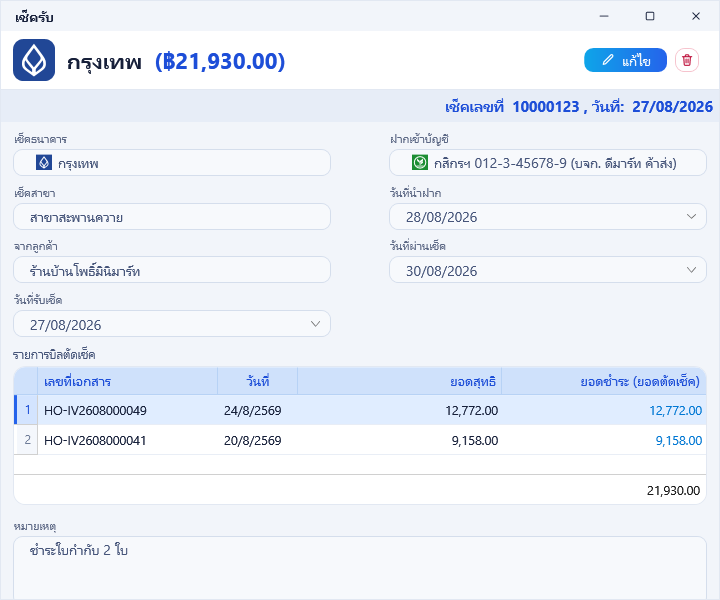Click the Bangkok Bank logo in the header
The image size is (720, 600).
(34, 60)
